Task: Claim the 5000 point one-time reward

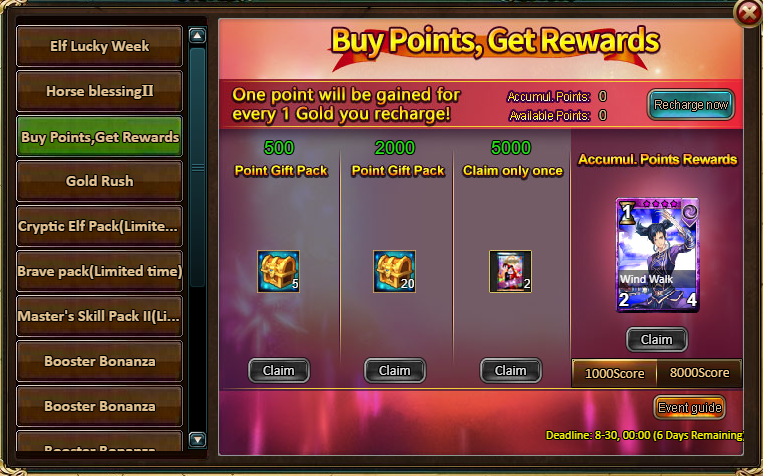Action: point(510,370)
